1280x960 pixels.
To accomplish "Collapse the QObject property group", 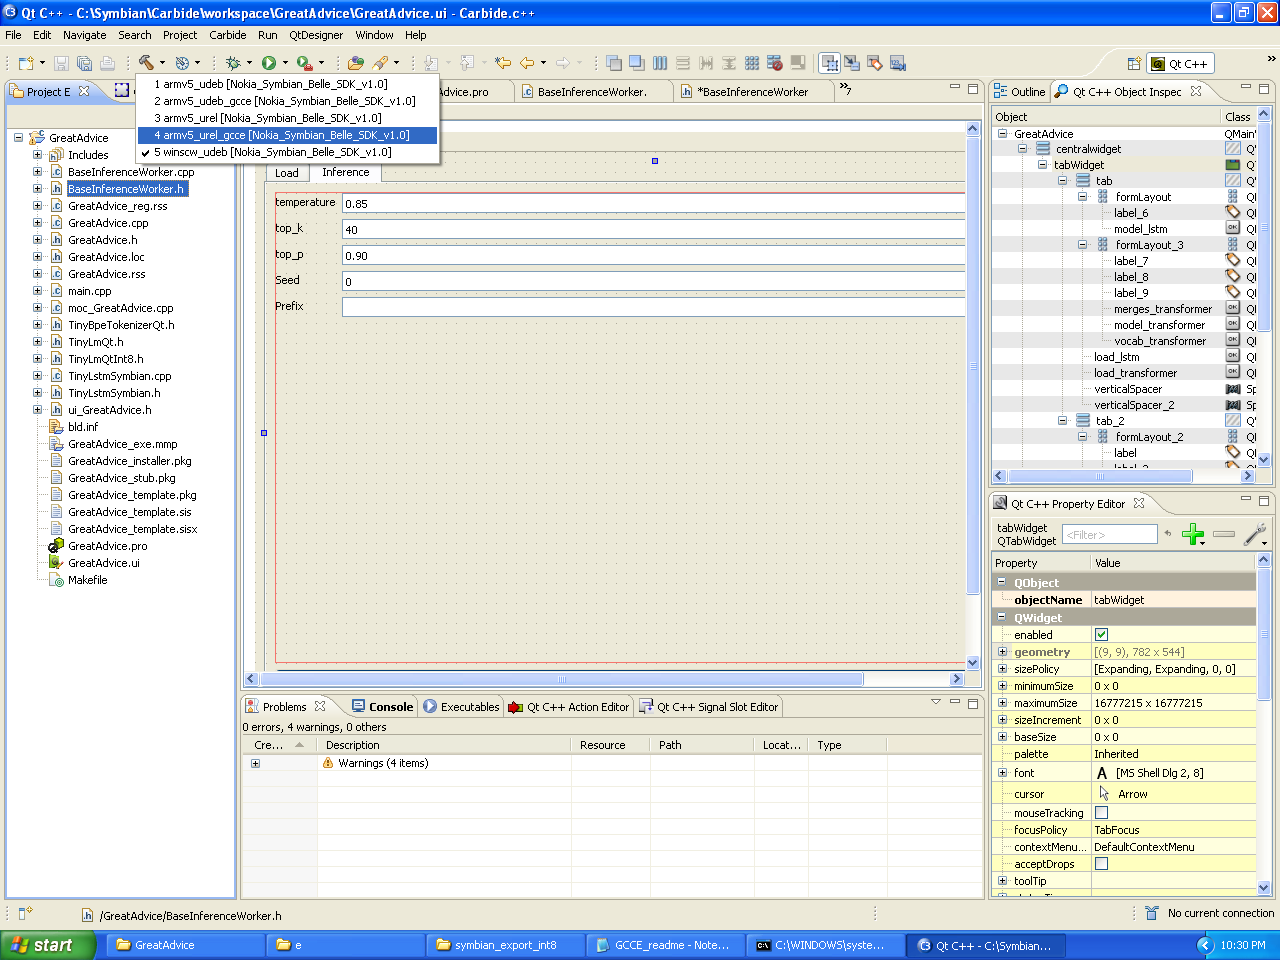I will coord(1002,582).
